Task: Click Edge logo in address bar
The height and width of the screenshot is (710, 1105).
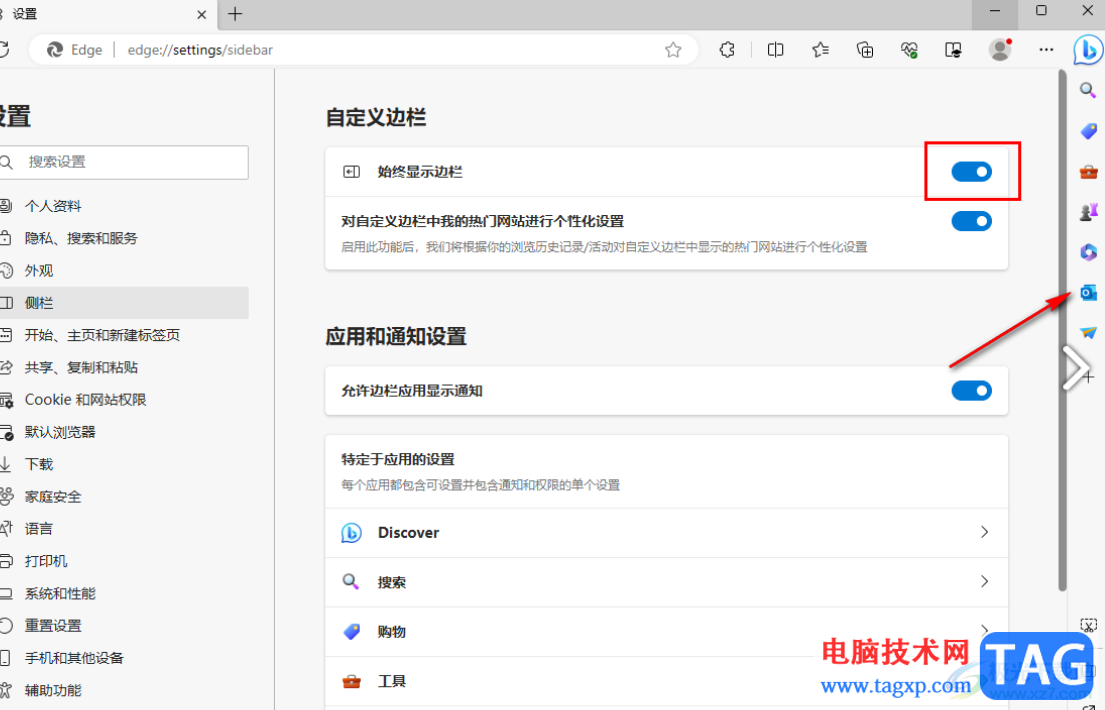Action: 54,50
